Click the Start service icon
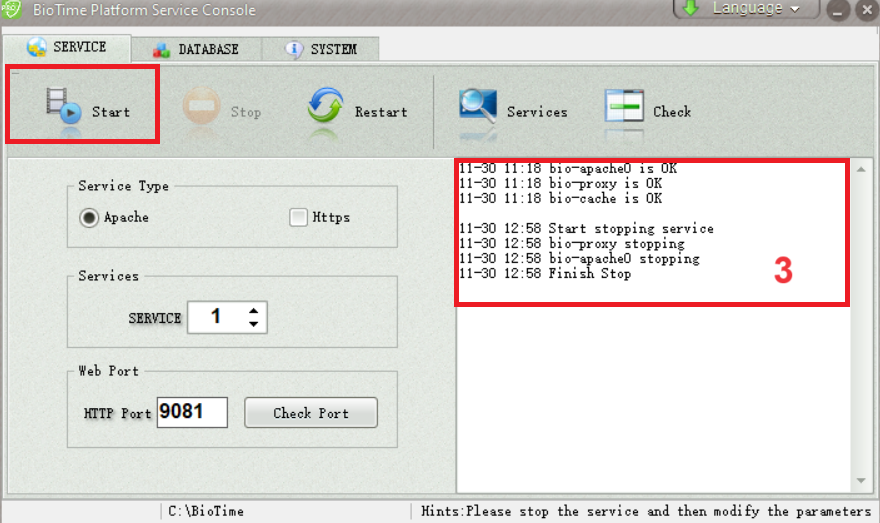 point(63,106)
